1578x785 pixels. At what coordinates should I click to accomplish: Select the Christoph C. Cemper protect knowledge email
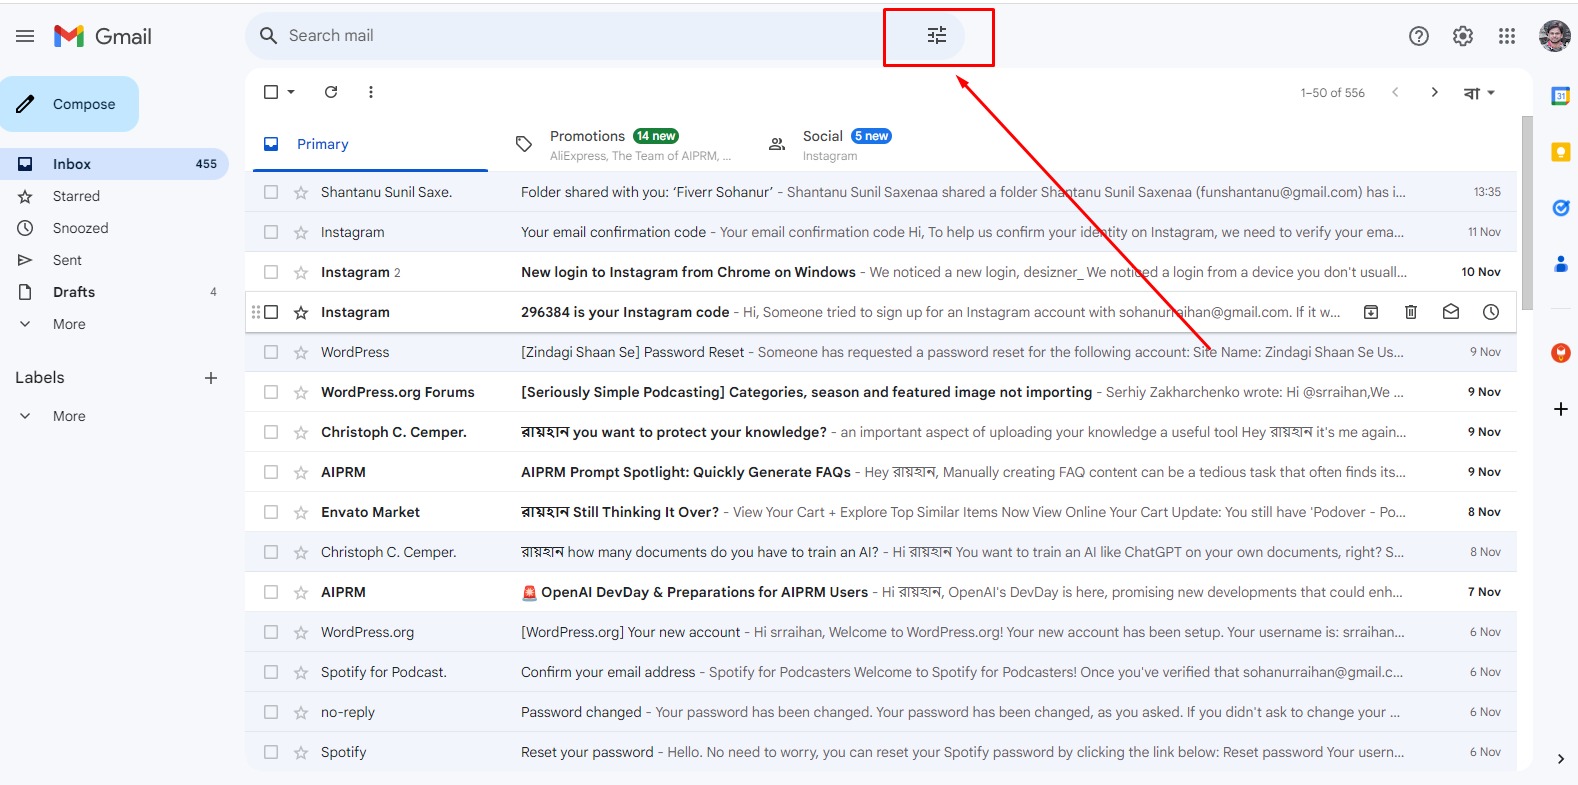pos(271,432)
